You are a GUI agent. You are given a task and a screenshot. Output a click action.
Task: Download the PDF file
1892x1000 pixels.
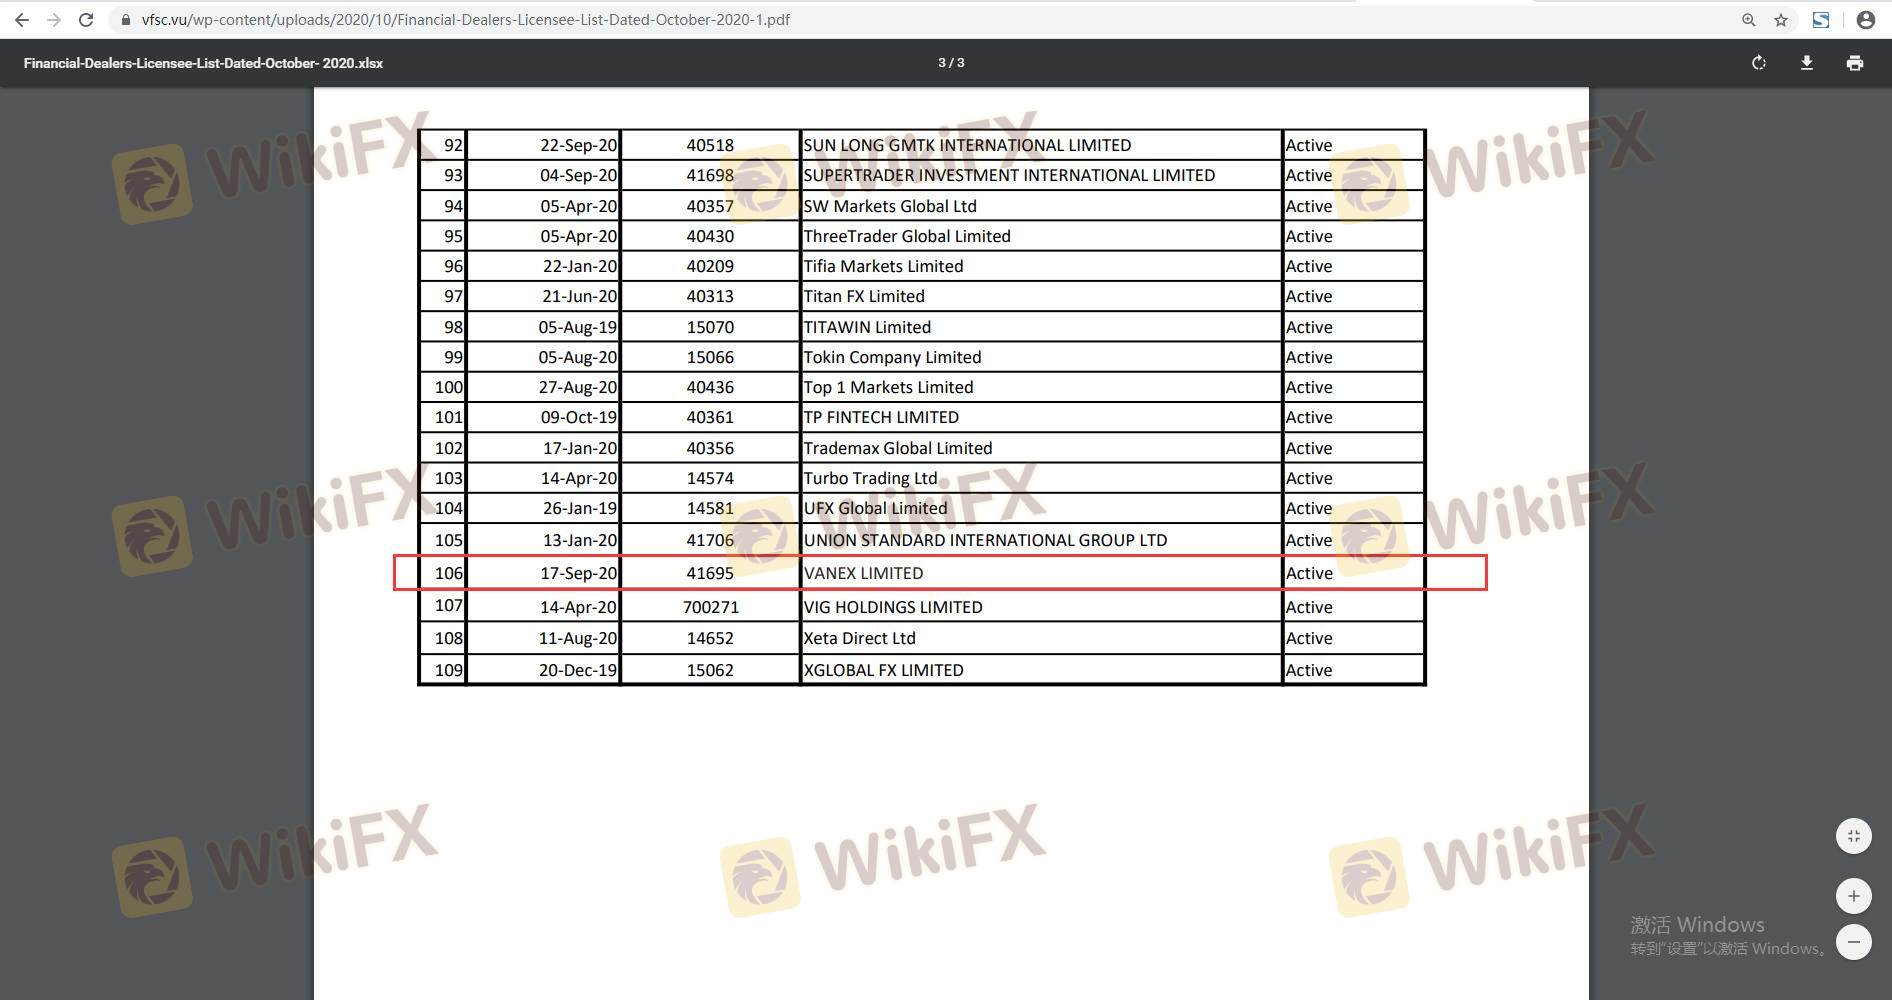click(x=1806, y=63)
